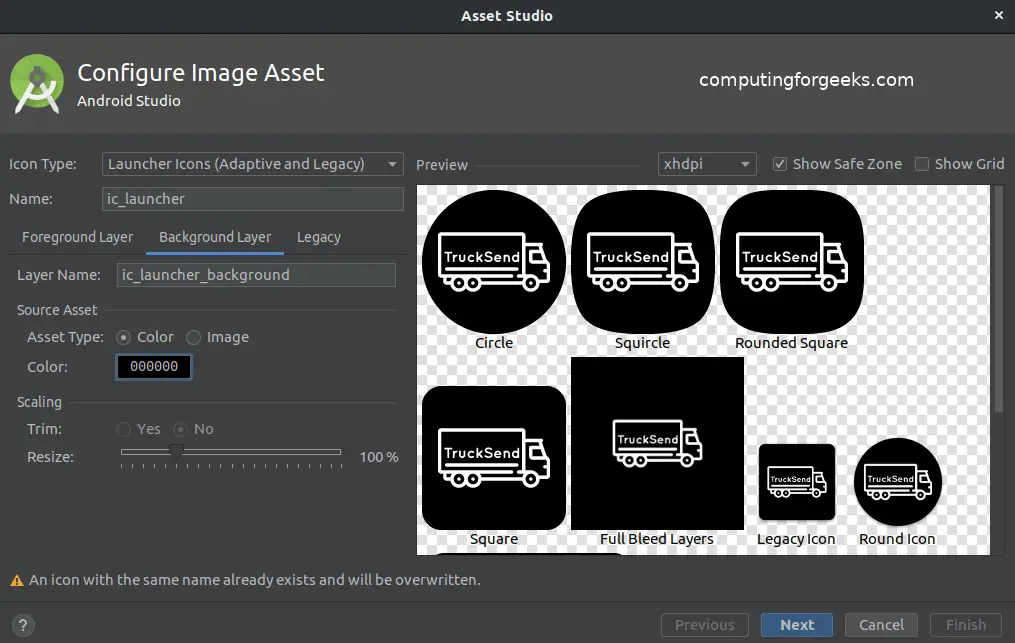
Task: Open the help question mark button
Action: (23, 625)
